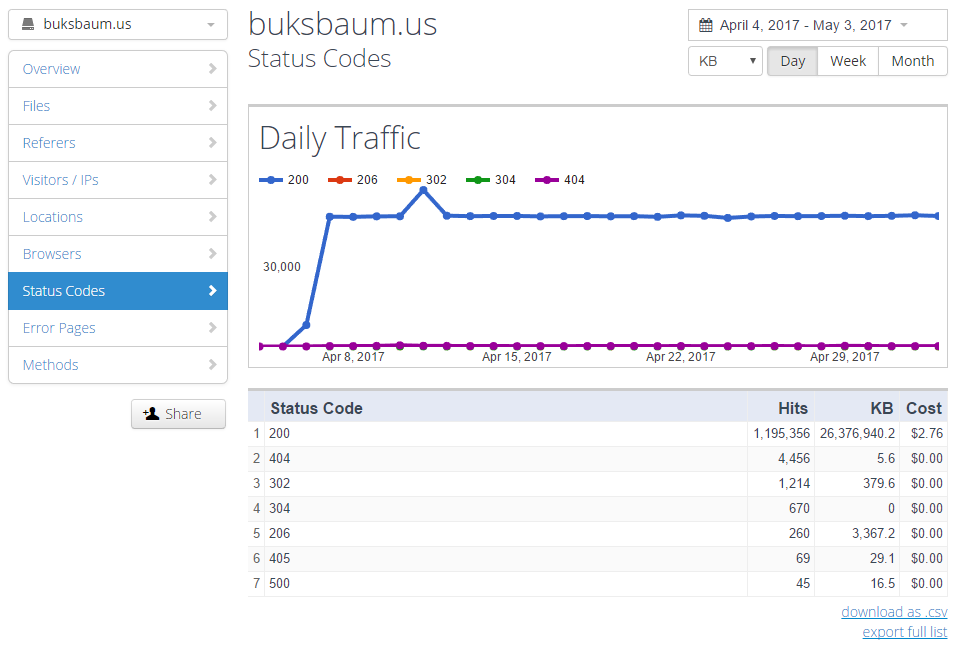Click the download as .csv link
This screenshot has width=964, height=656.
tap(894, 612)
